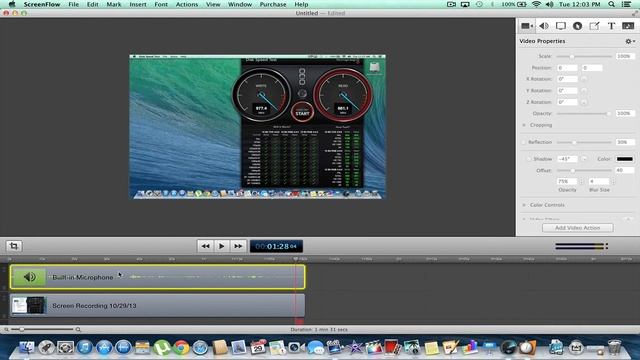640x360 pixels.
Task: Open the Annotations properties tab
Action: (x=594, y=26)
